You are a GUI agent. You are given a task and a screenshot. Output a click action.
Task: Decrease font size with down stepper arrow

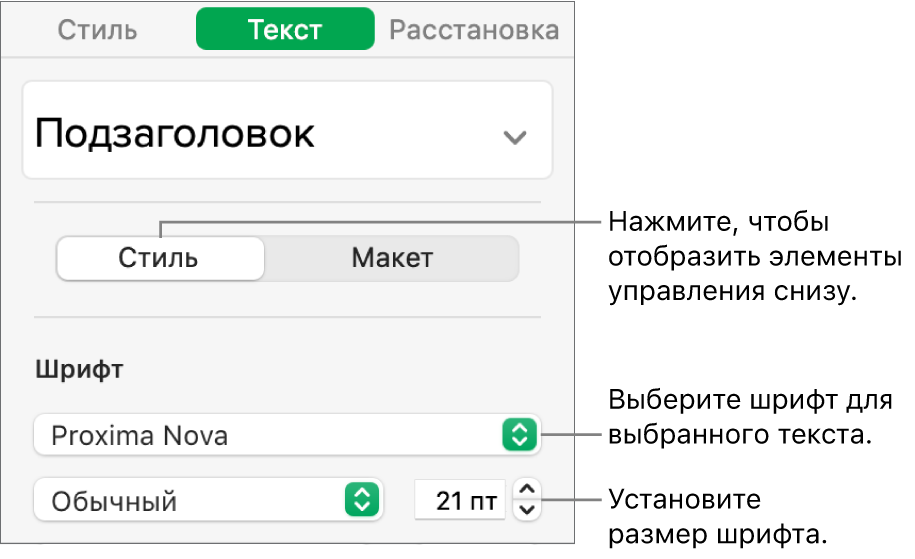[x=527, y=510]
